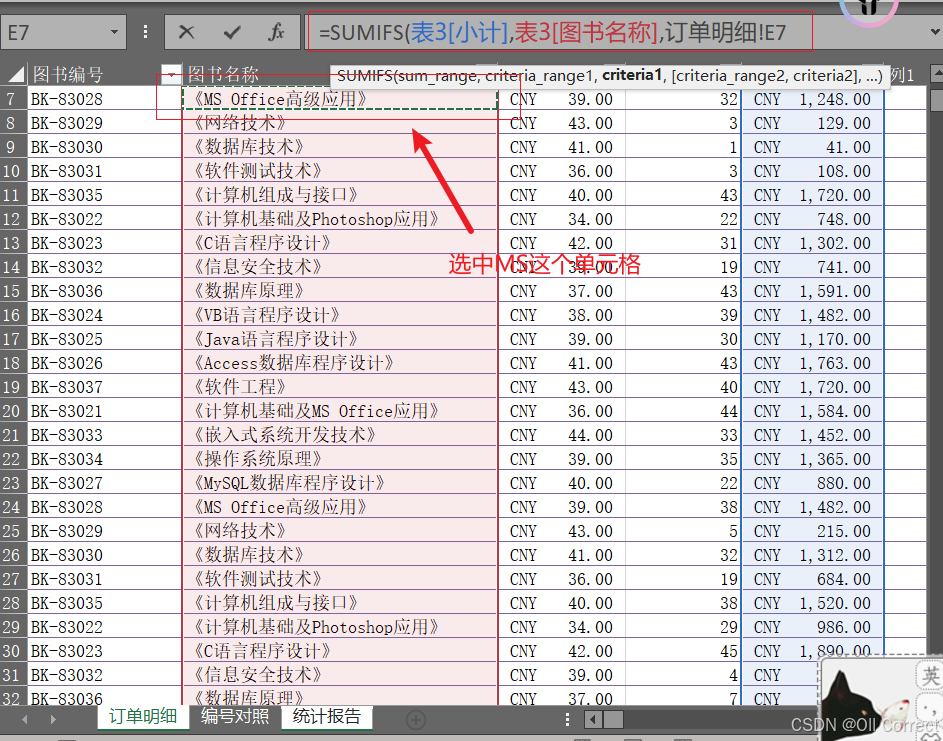
Task: Select 《Access数据库程序设计》 in row 18
Action: 340,363
